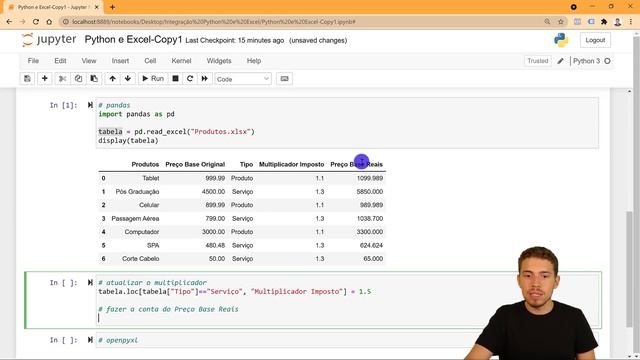Image resolution: width=640 pixels, height=360 pixels.
Task: Go forward in browser
Action: pos(22,22)
